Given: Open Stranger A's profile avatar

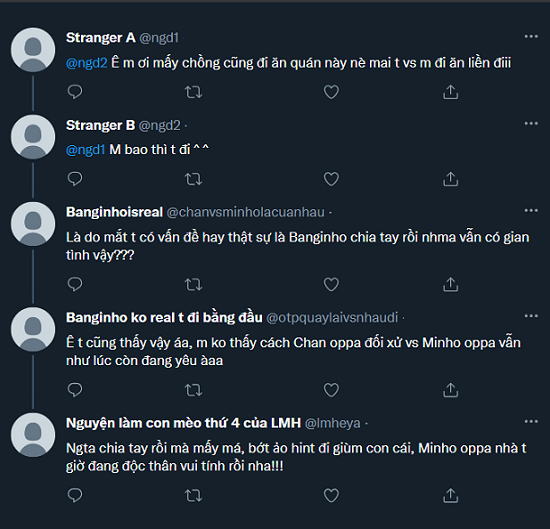Looking at the screenshot, I should [33, 50].
